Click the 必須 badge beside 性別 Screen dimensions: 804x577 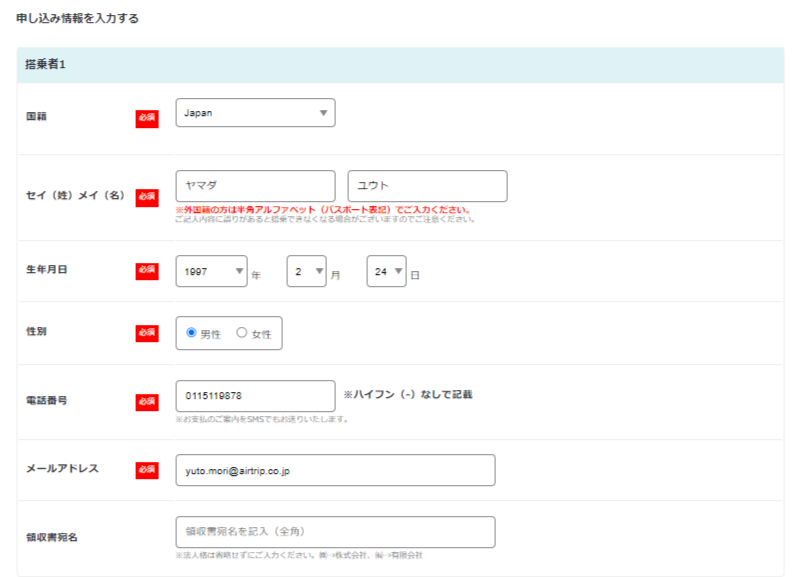(x=147, y=333)
